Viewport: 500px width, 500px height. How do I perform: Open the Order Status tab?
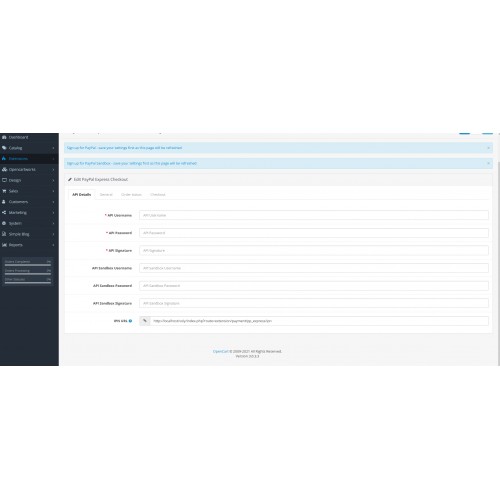(131, 194)
